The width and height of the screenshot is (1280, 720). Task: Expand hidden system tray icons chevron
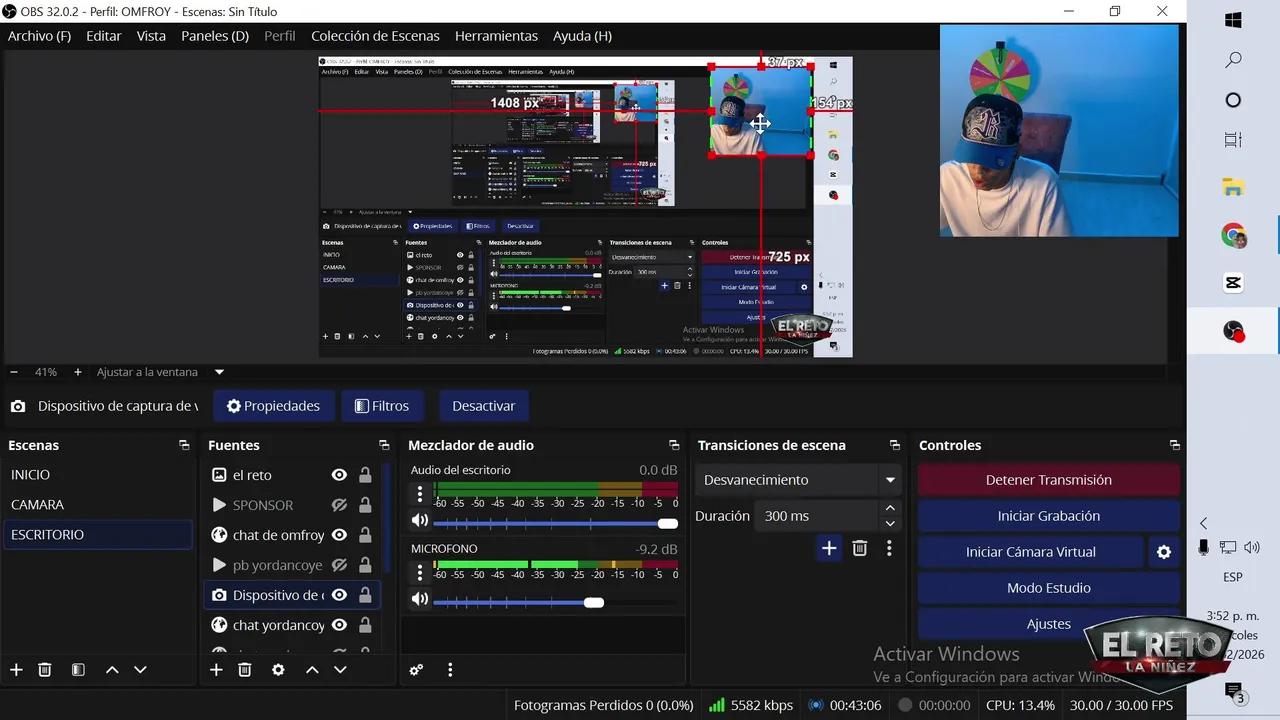(1204, 523)
